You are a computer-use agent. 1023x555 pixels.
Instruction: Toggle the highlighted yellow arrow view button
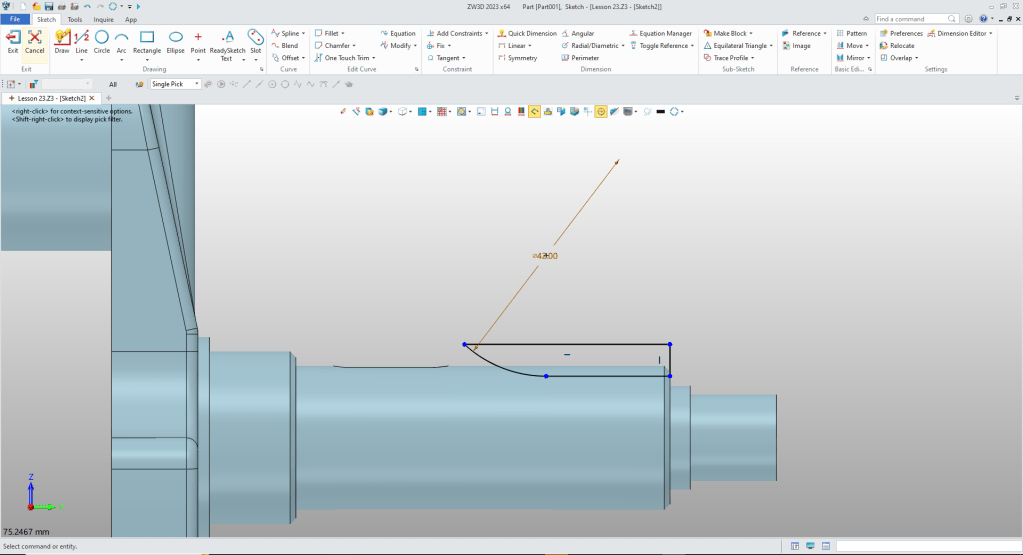click(535, 111)
